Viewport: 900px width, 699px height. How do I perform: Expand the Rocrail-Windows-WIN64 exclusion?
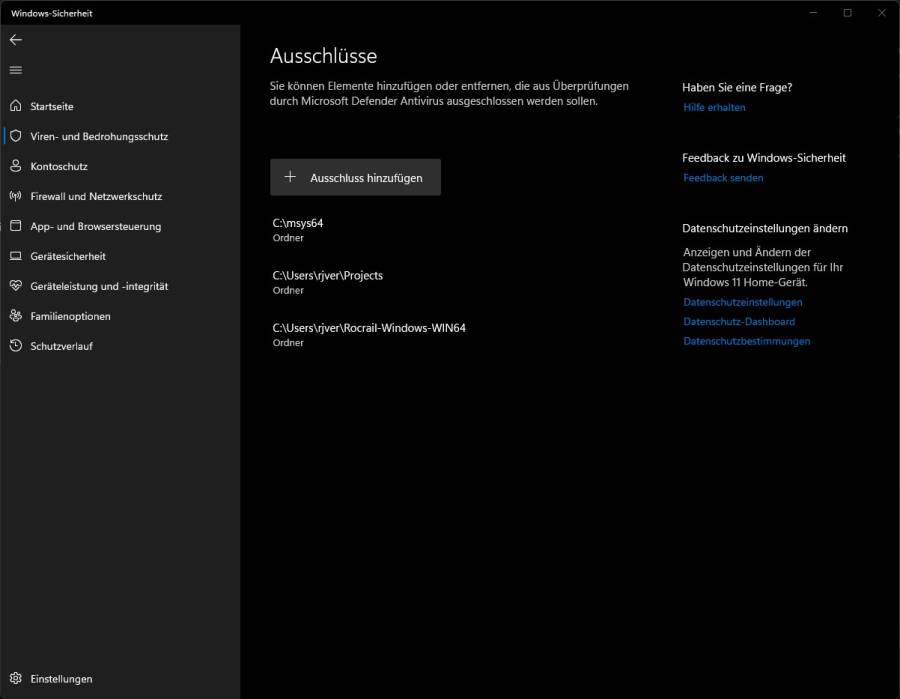click(x=371, y=334)
